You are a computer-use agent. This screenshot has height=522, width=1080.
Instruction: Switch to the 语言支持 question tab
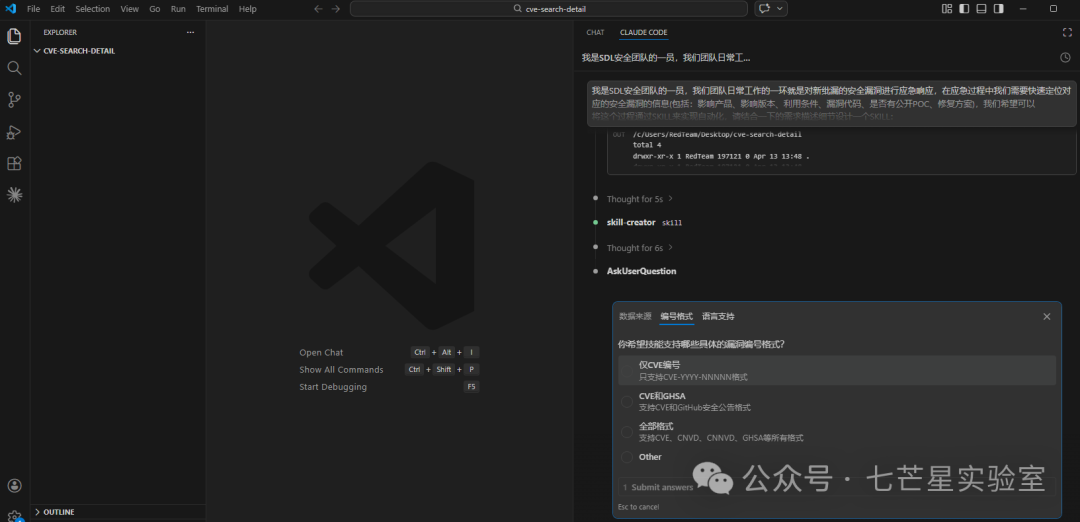tap(718, 317)
